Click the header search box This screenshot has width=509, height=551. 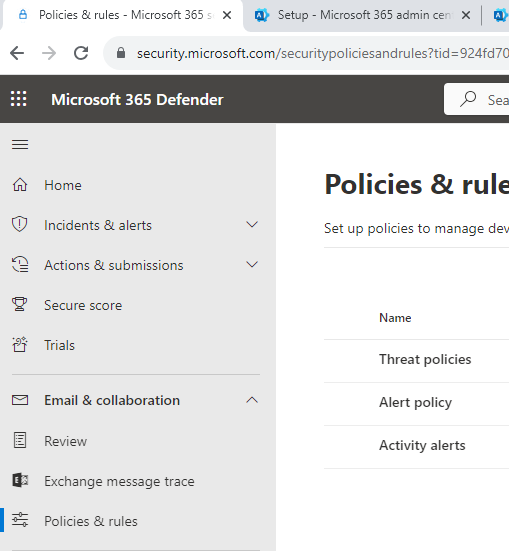476,99
